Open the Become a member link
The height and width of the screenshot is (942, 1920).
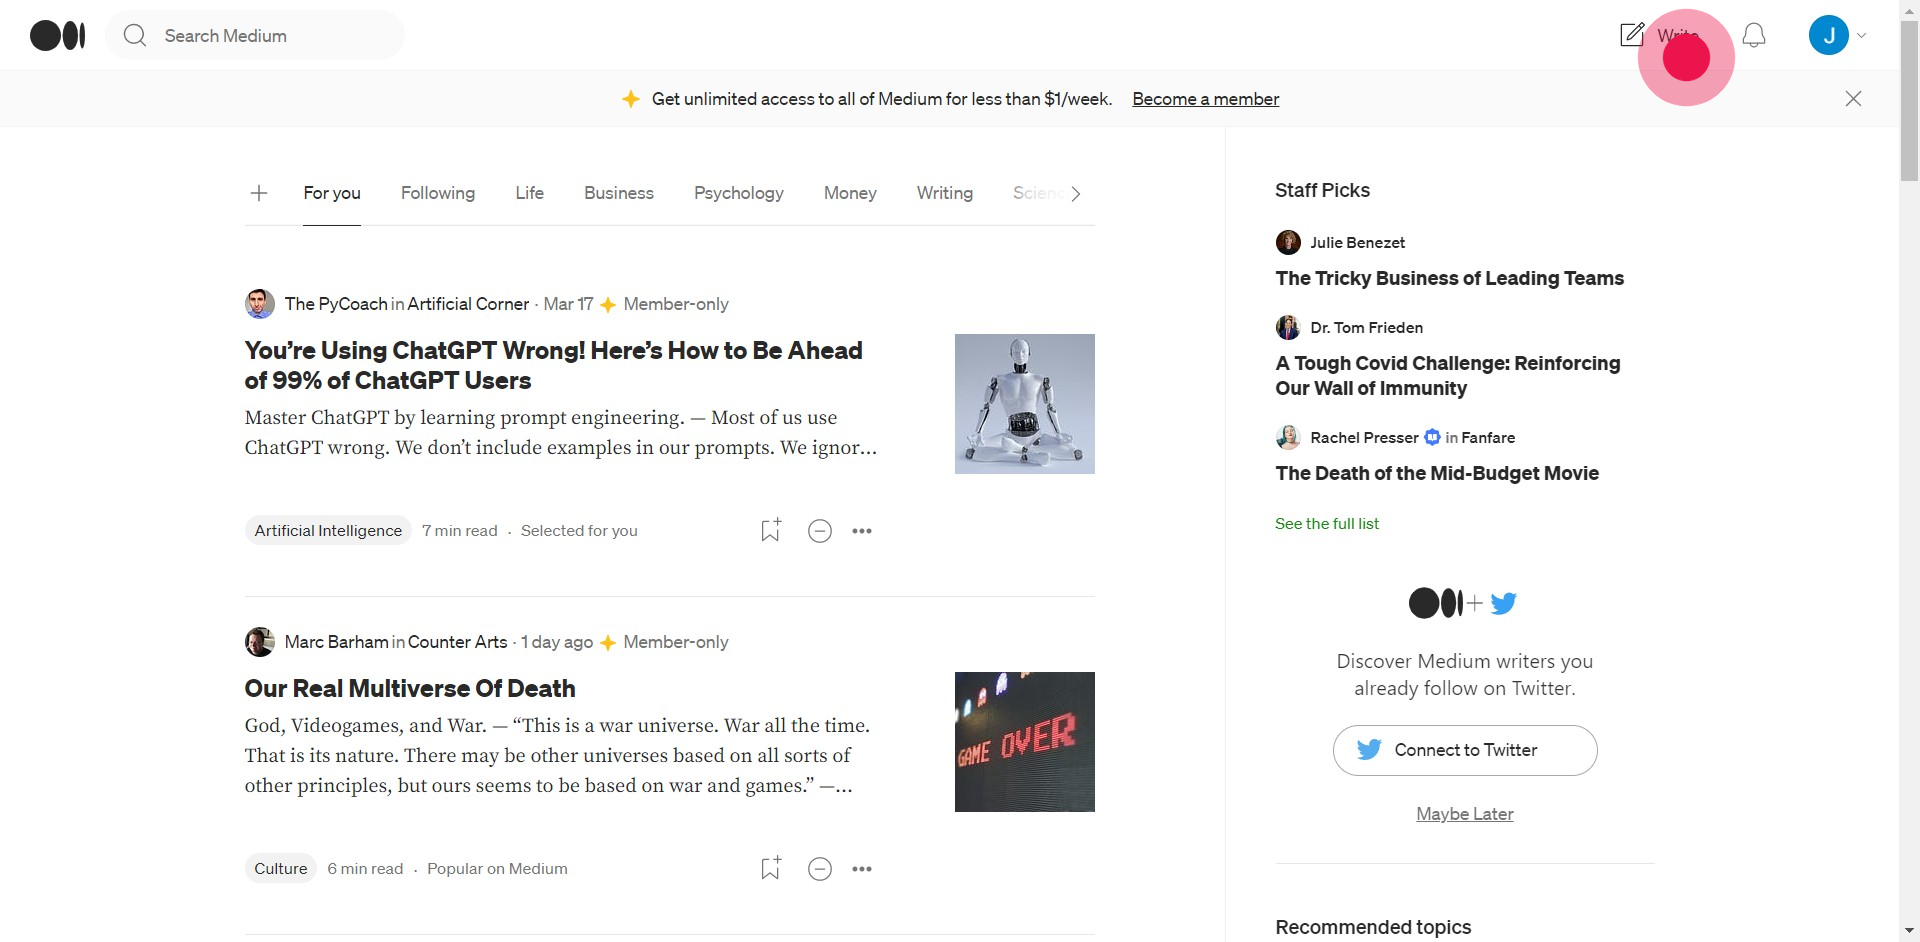click(1205, 99)
